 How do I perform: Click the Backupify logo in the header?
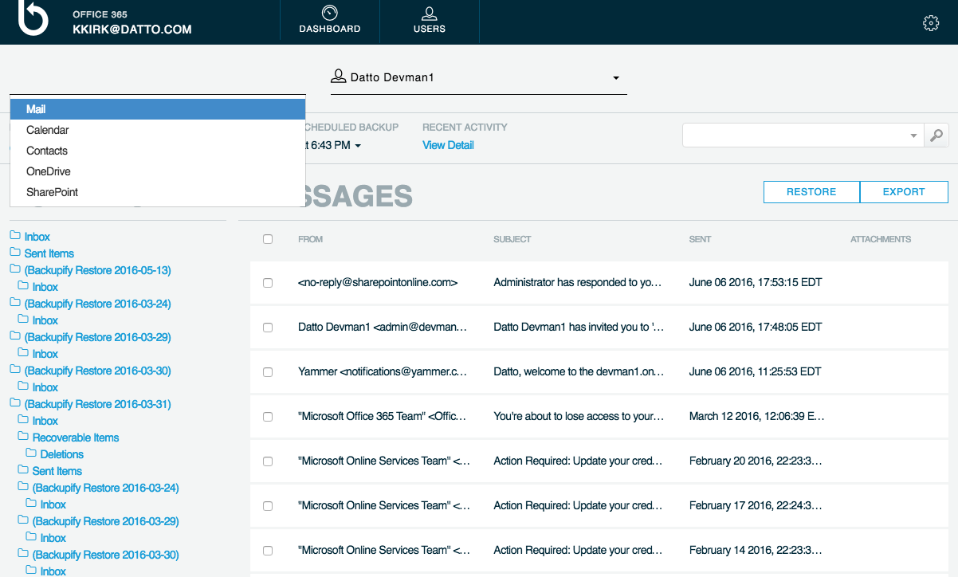[x=33, y=17]
